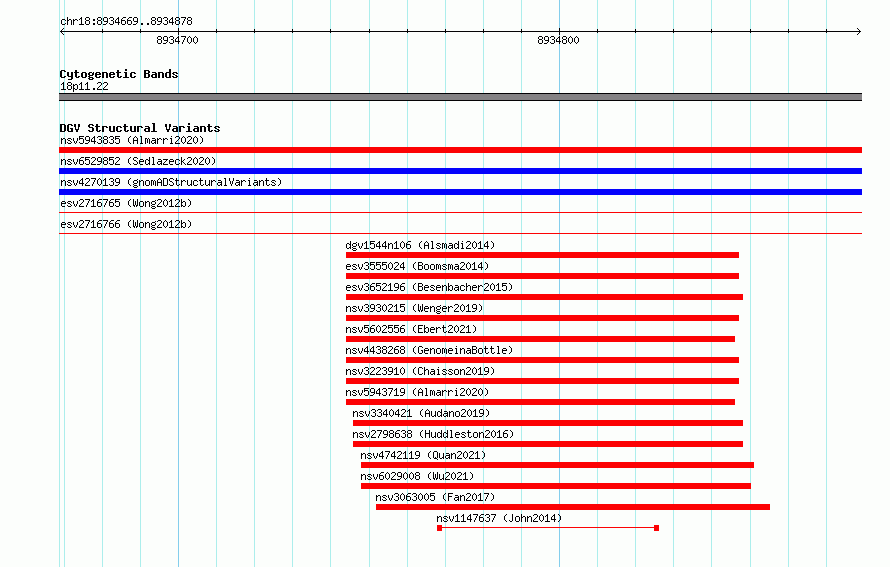This screenshot has height=567, width=890.
Task: Open nsv5602556 (Ebert2021) label
Action: coord(411,329)
